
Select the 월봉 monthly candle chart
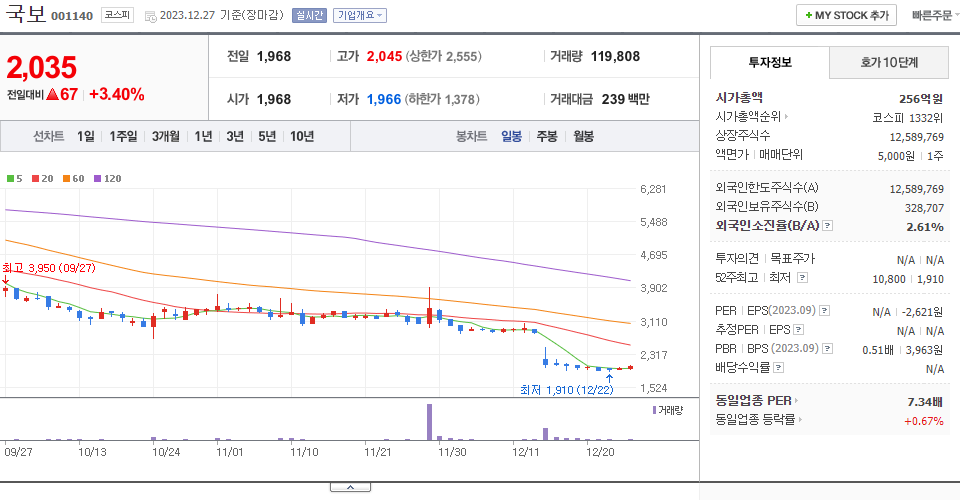(x=583, y=136)
